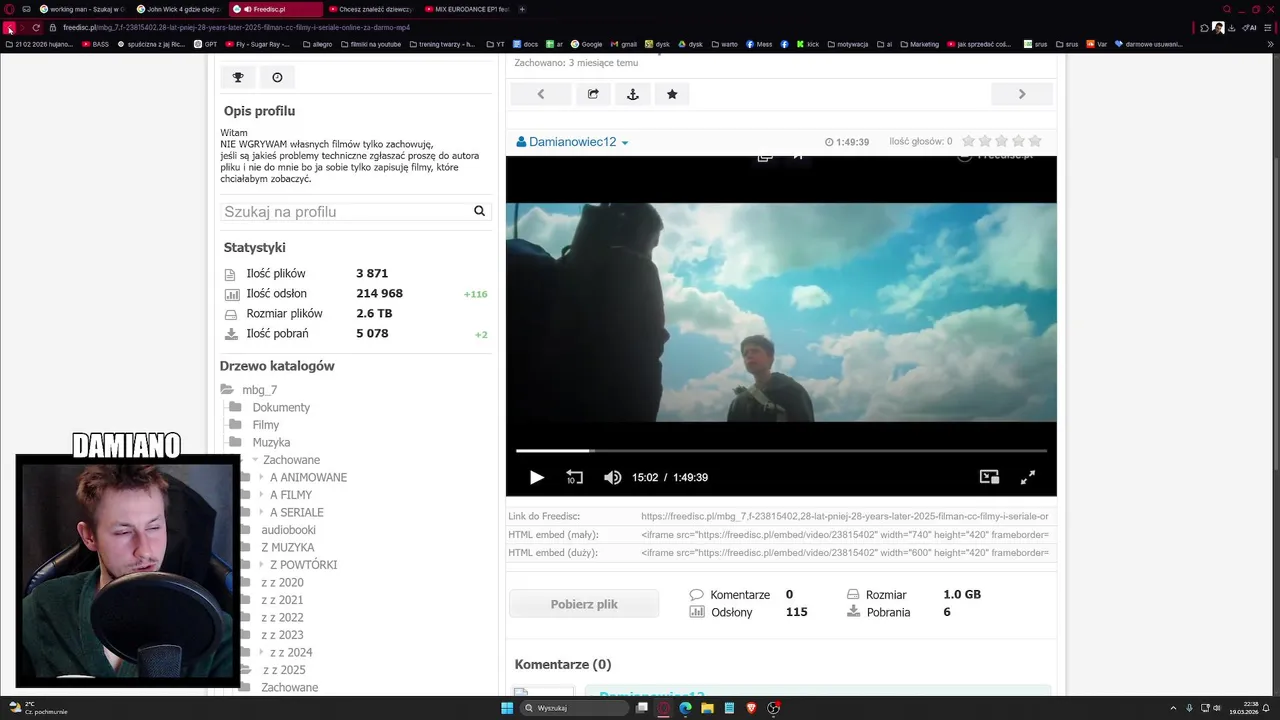Open OBS Studio from taskbar
The width and height of the screenshot is (1280, 720).
773,708
